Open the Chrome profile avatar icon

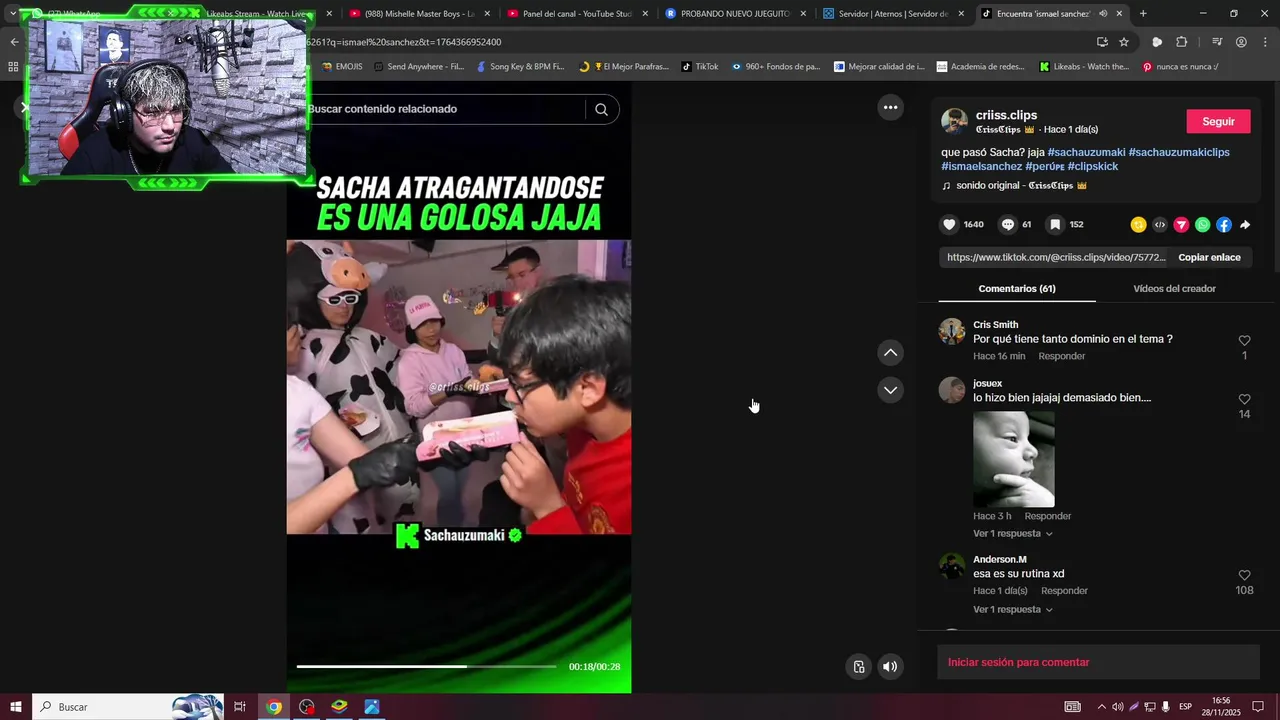pyautogui.click(x=1241, y=42)
